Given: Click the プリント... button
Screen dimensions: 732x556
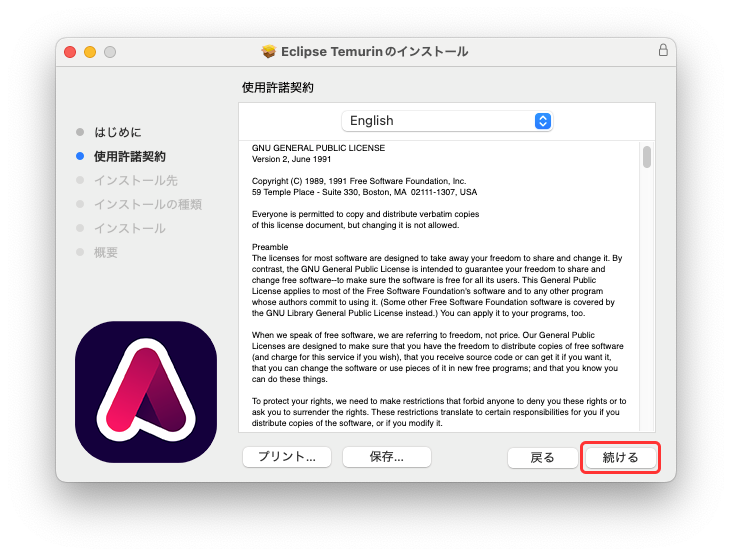Looking at the screenshot, I should 287,457.
